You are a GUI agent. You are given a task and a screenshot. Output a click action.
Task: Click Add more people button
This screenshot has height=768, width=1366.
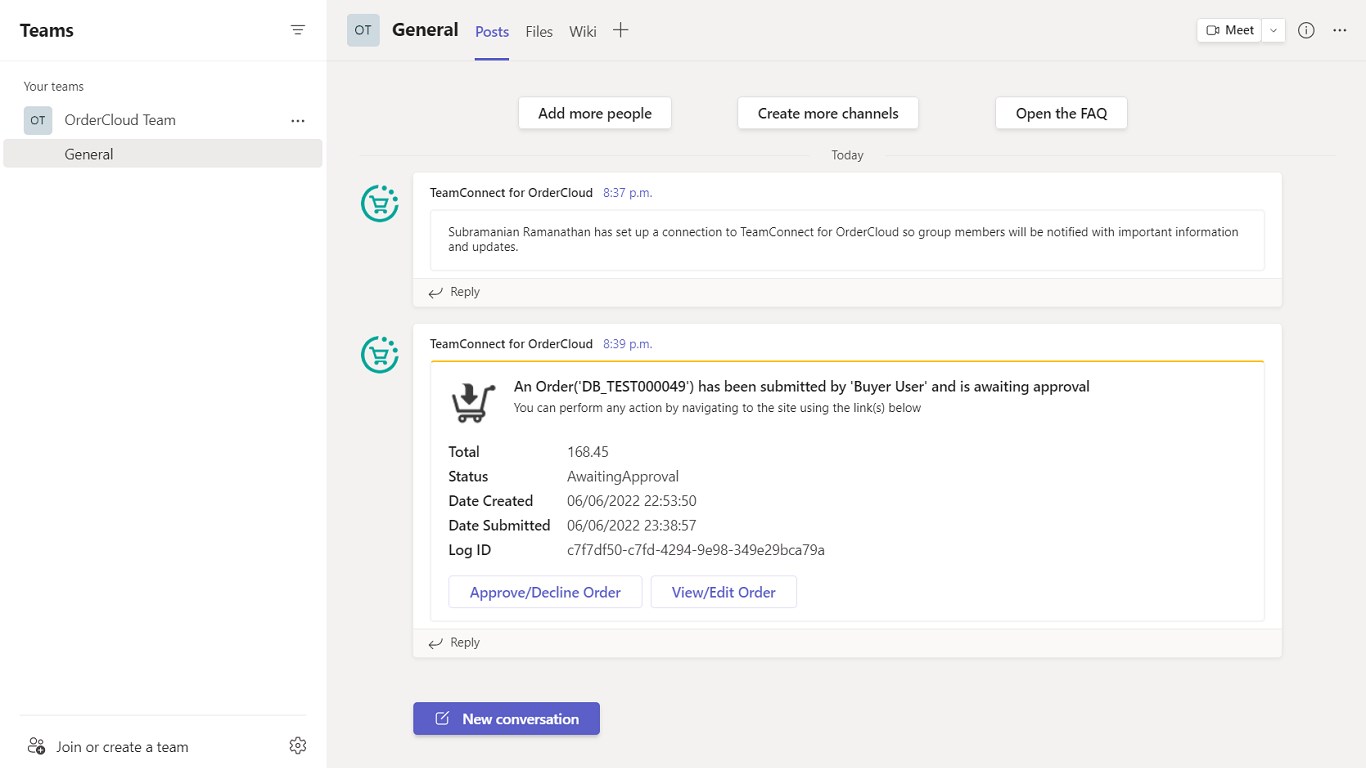coord(594,113)
